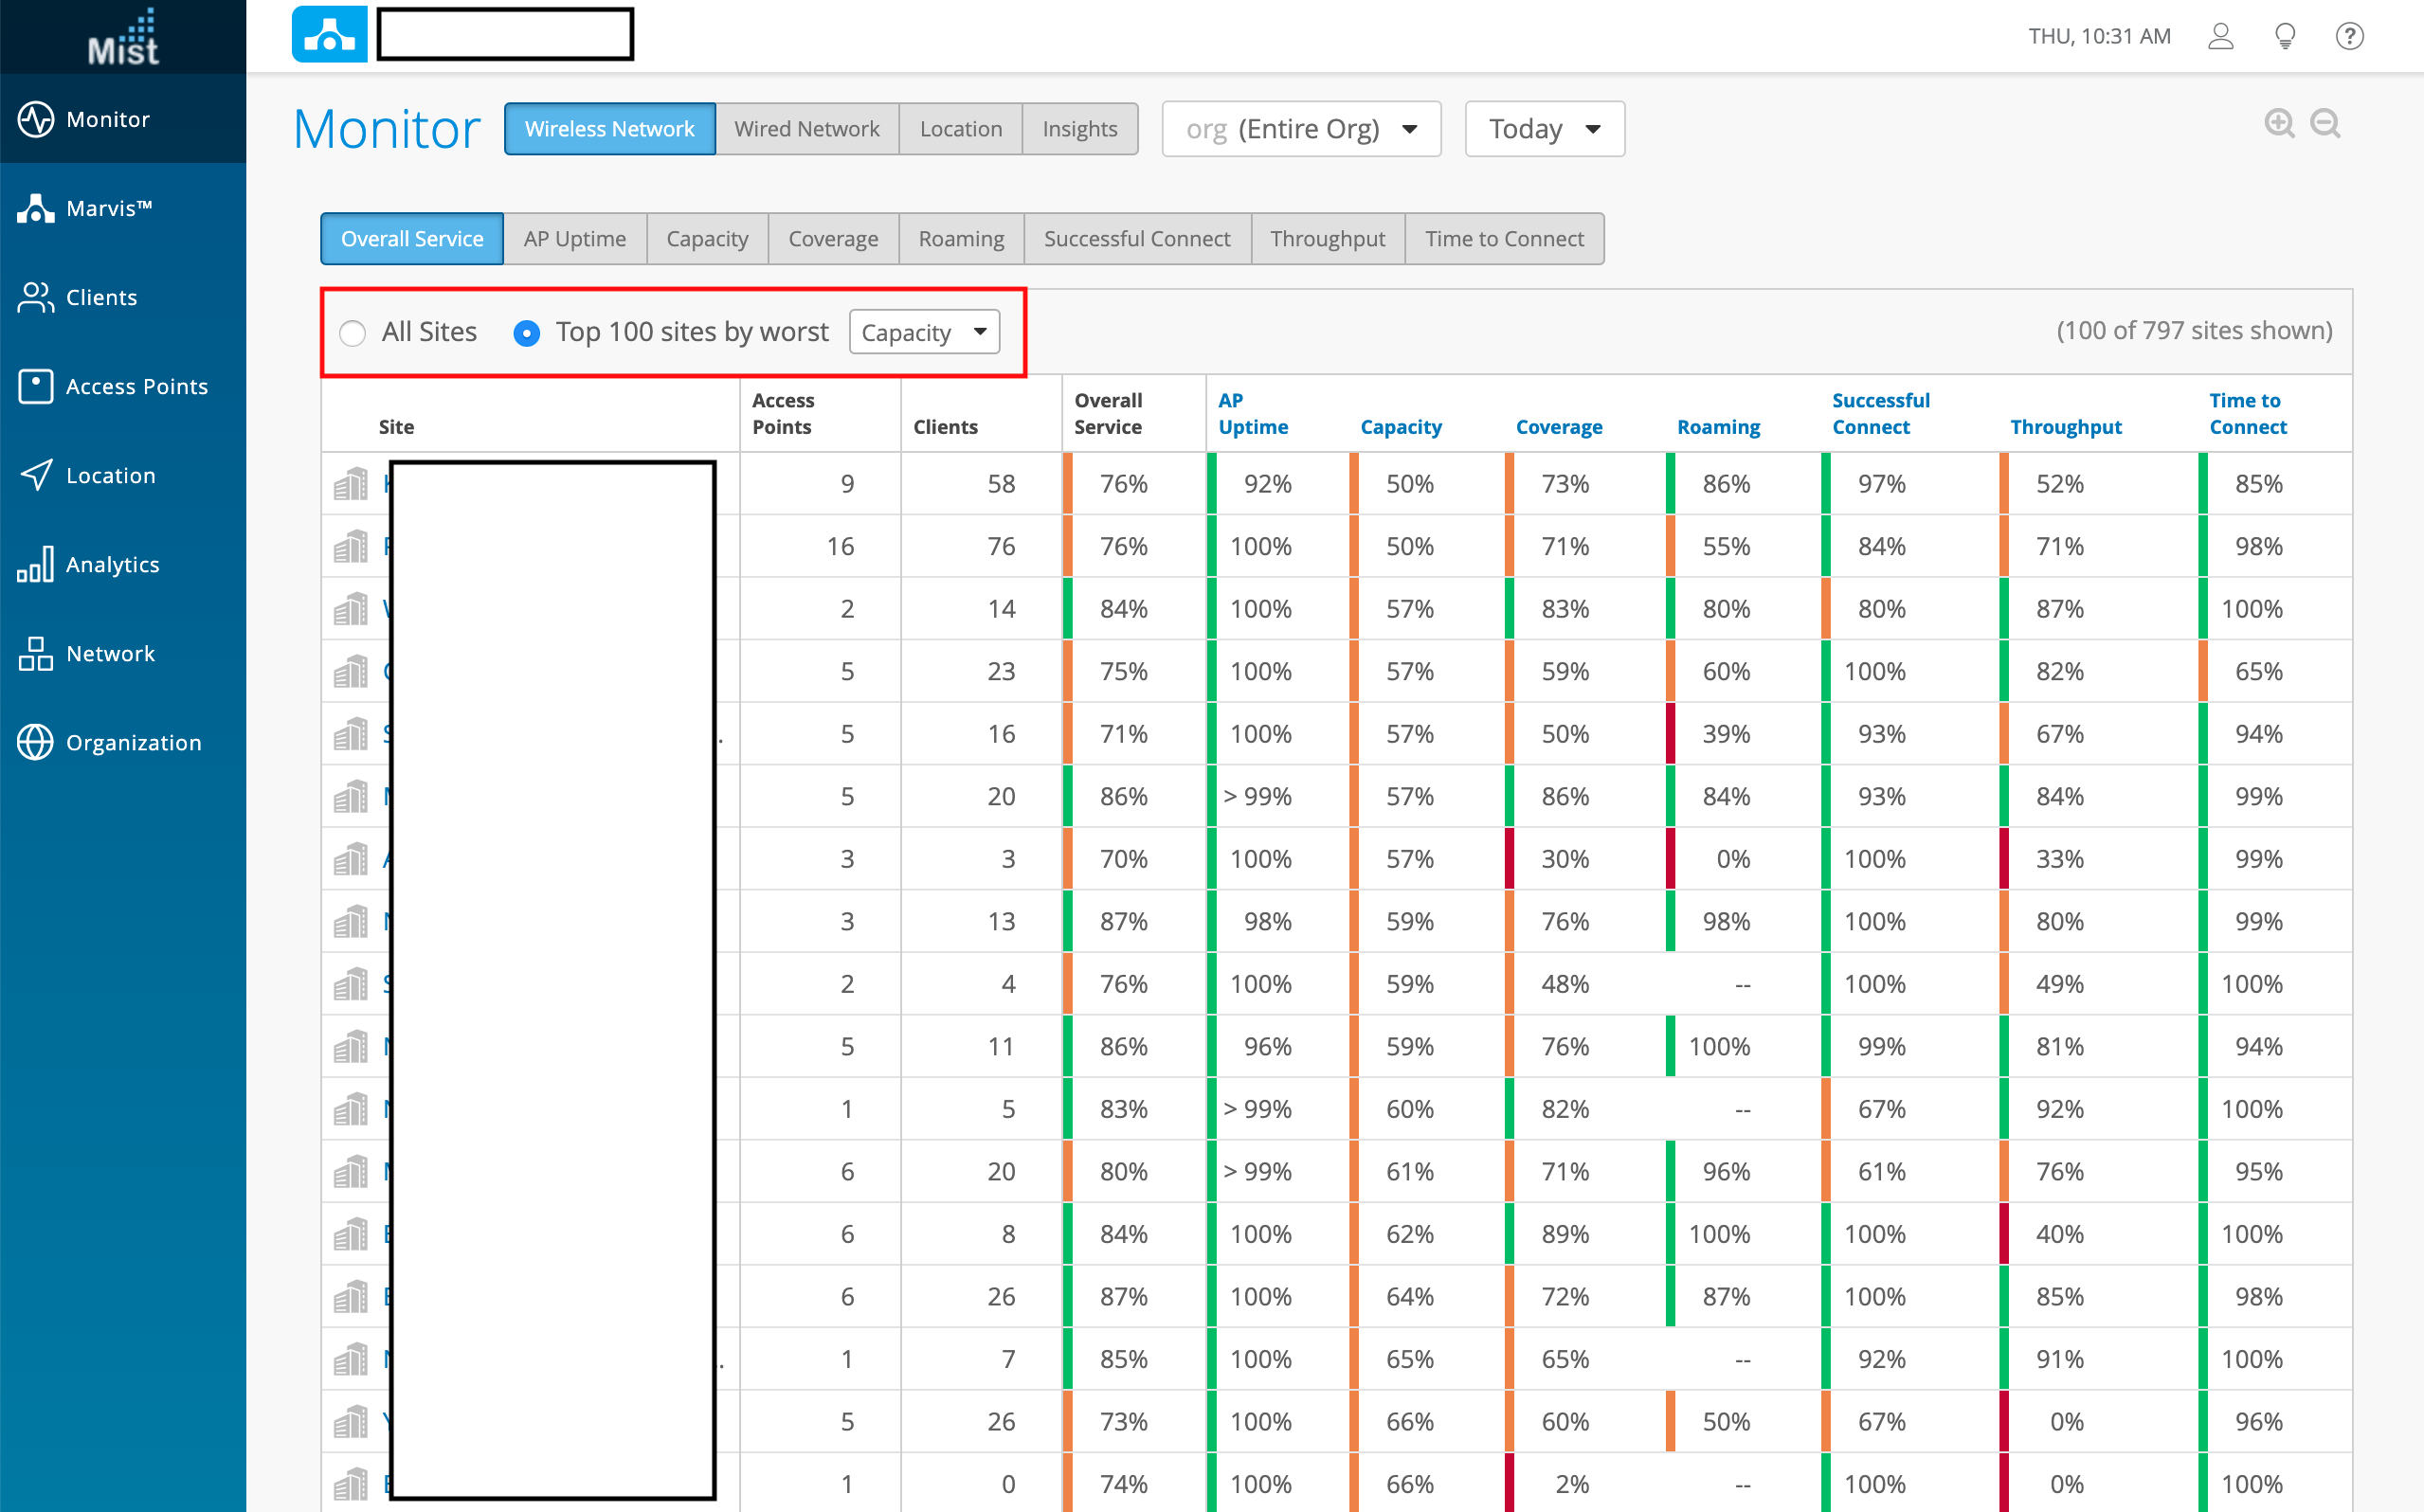
Task: Click the help question mark icon
Action: click(2349, 37)
